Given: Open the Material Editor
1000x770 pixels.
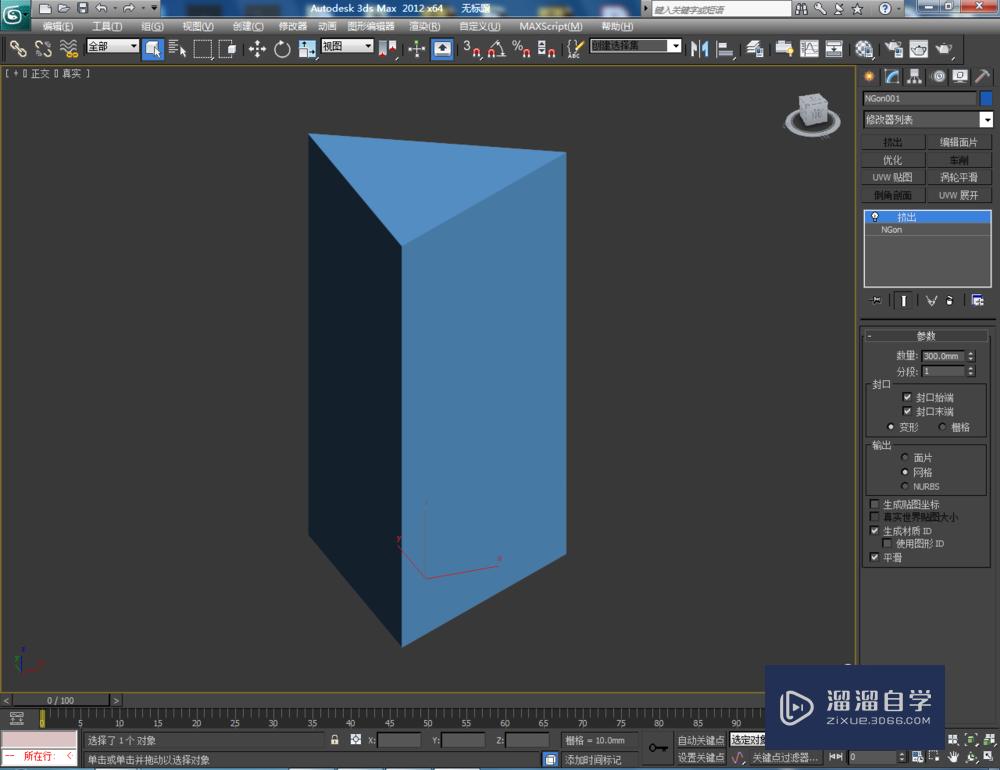Looking at the screenshot, I should click(864, 48).
